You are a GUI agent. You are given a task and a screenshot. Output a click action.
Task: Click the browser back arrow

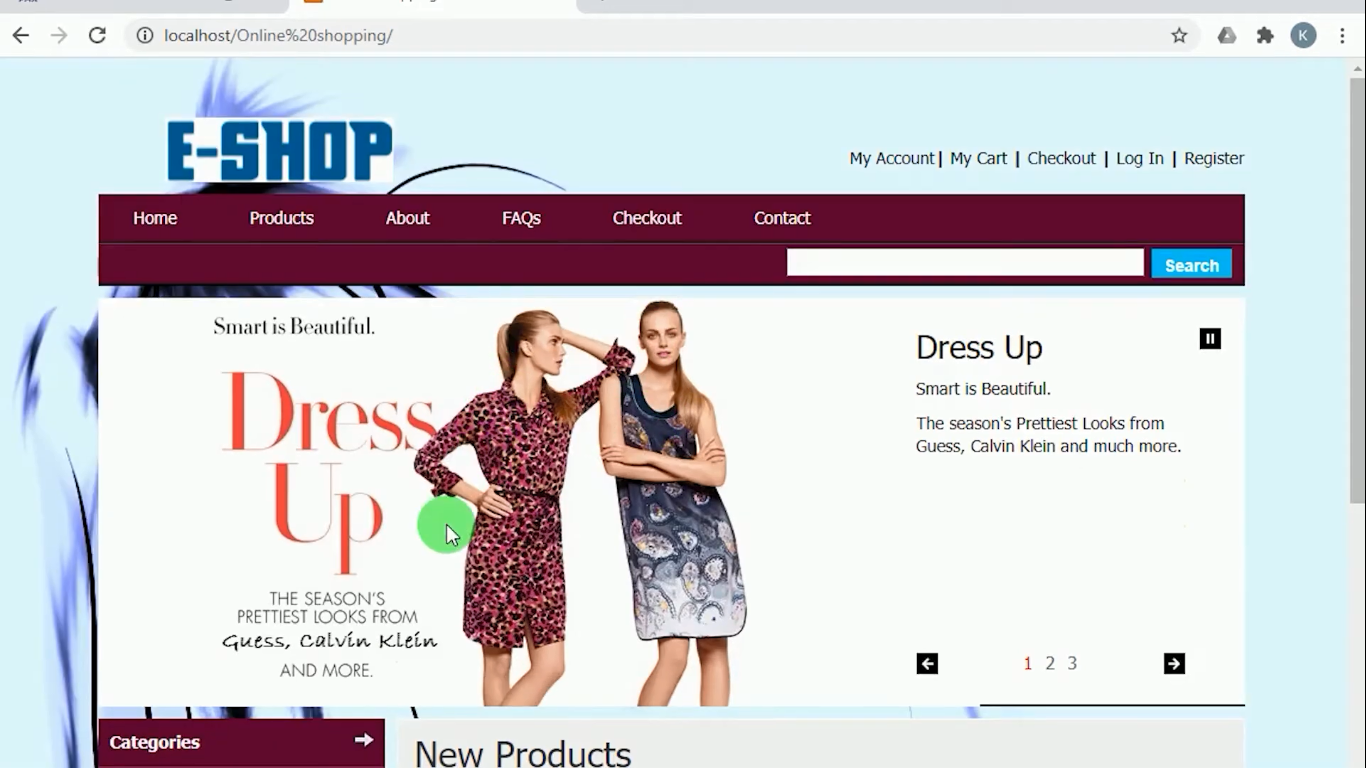click(x=21, y=36)
